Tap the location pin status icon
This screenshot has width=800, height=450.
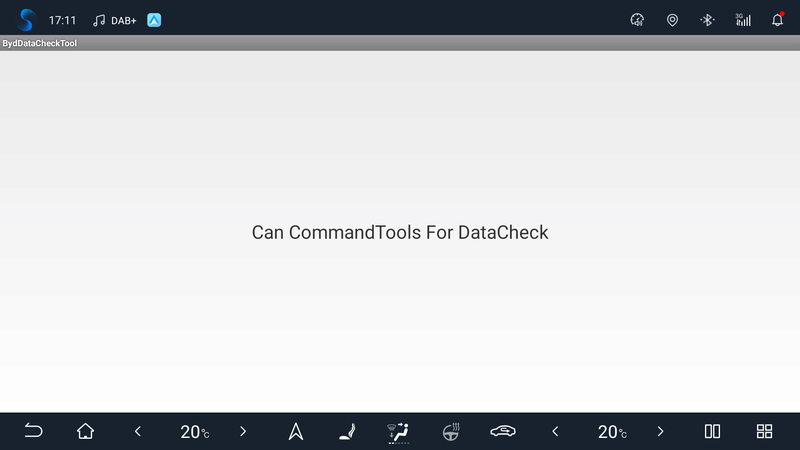[672, 19]
